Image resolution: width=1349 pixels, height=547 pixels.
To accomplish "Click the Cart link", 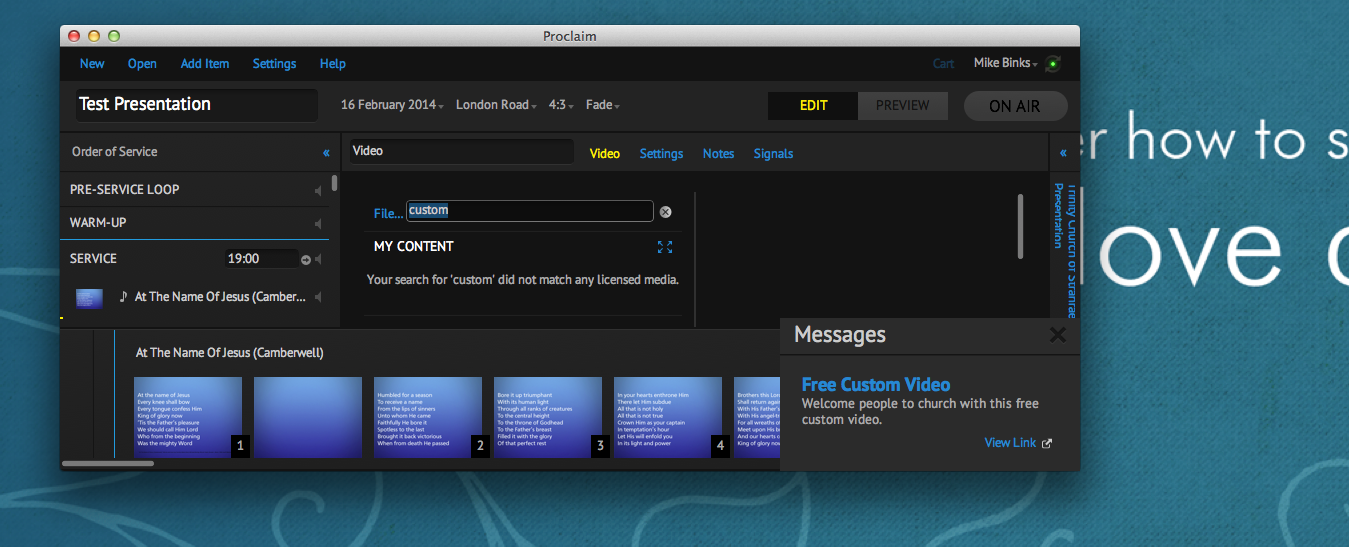I will click(943, 64).
